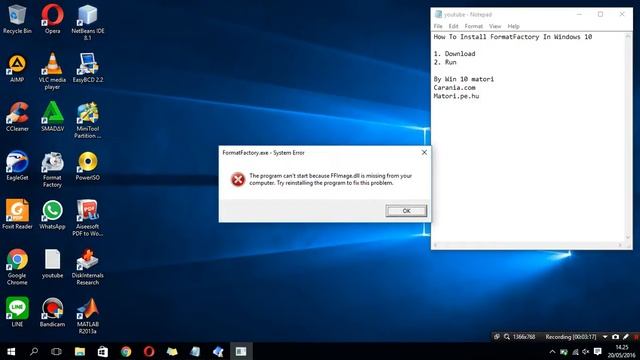The width and height of the screenshot is (640, 360).
Task: Select the Aiseesoft PDF to Word icon
Action: click(87, 218)
